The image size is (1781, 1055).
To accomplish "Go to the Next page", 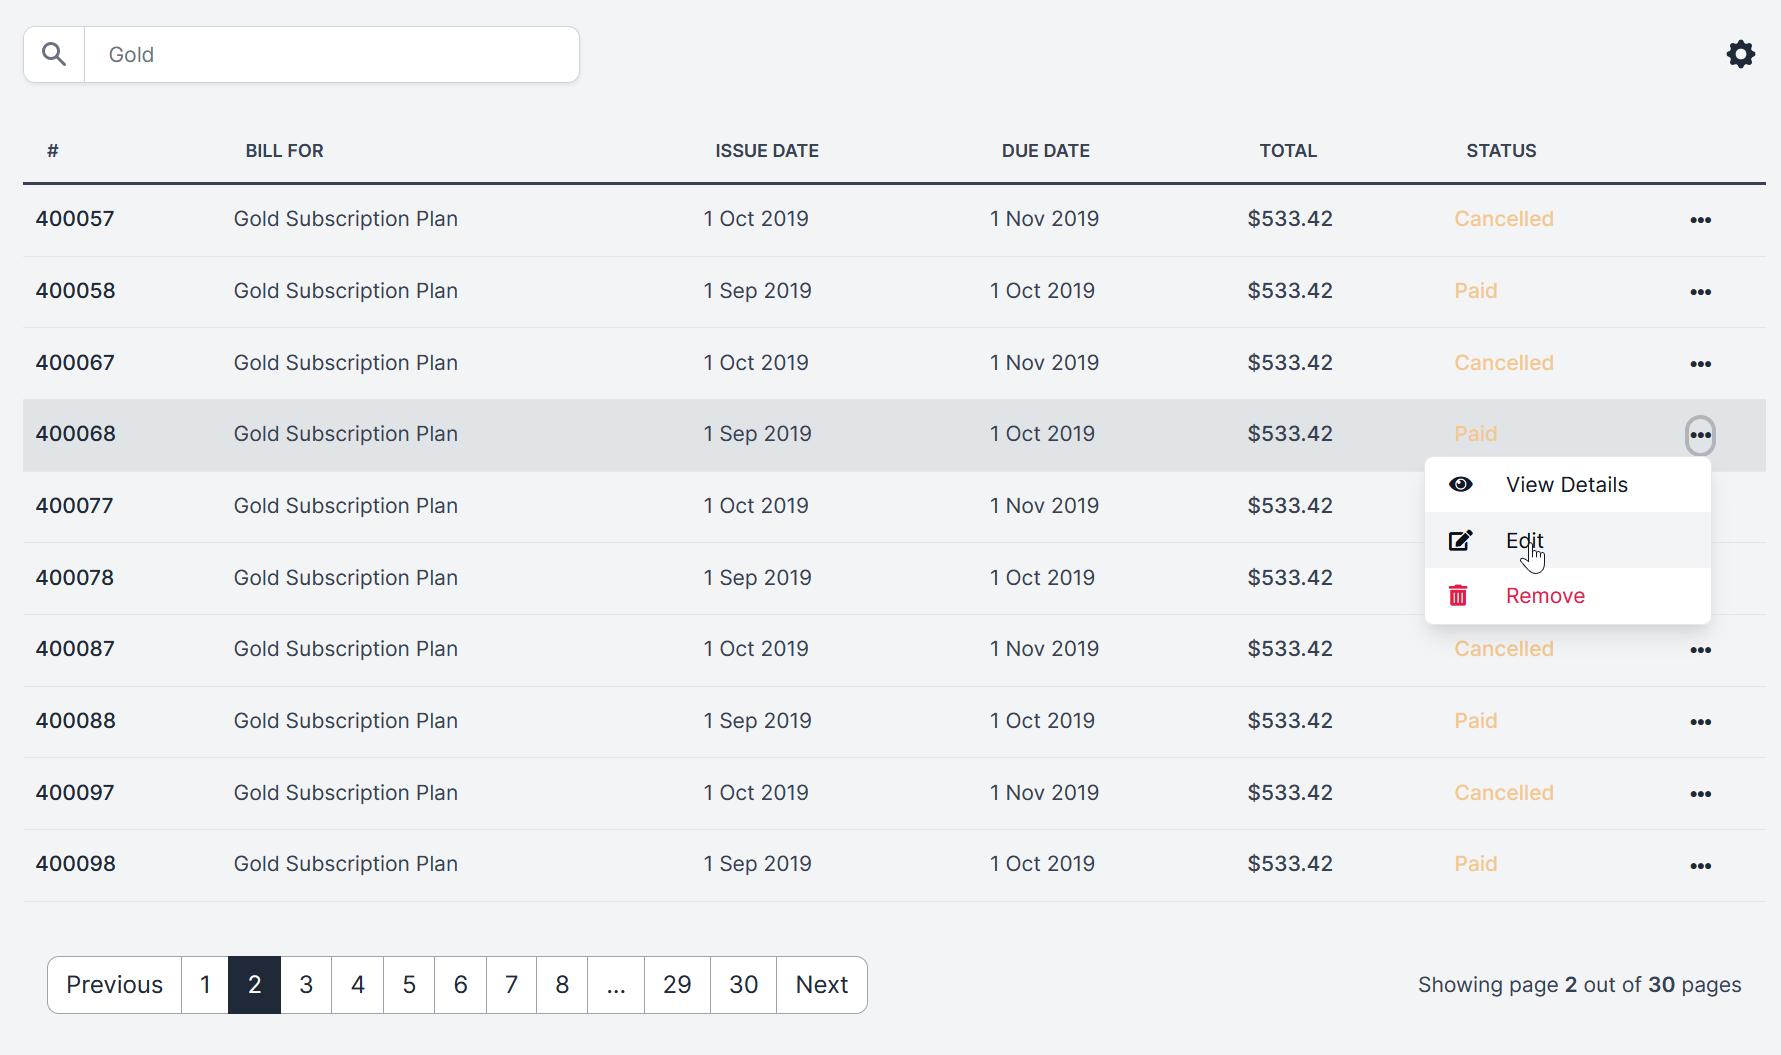I will tap(821, 985).
